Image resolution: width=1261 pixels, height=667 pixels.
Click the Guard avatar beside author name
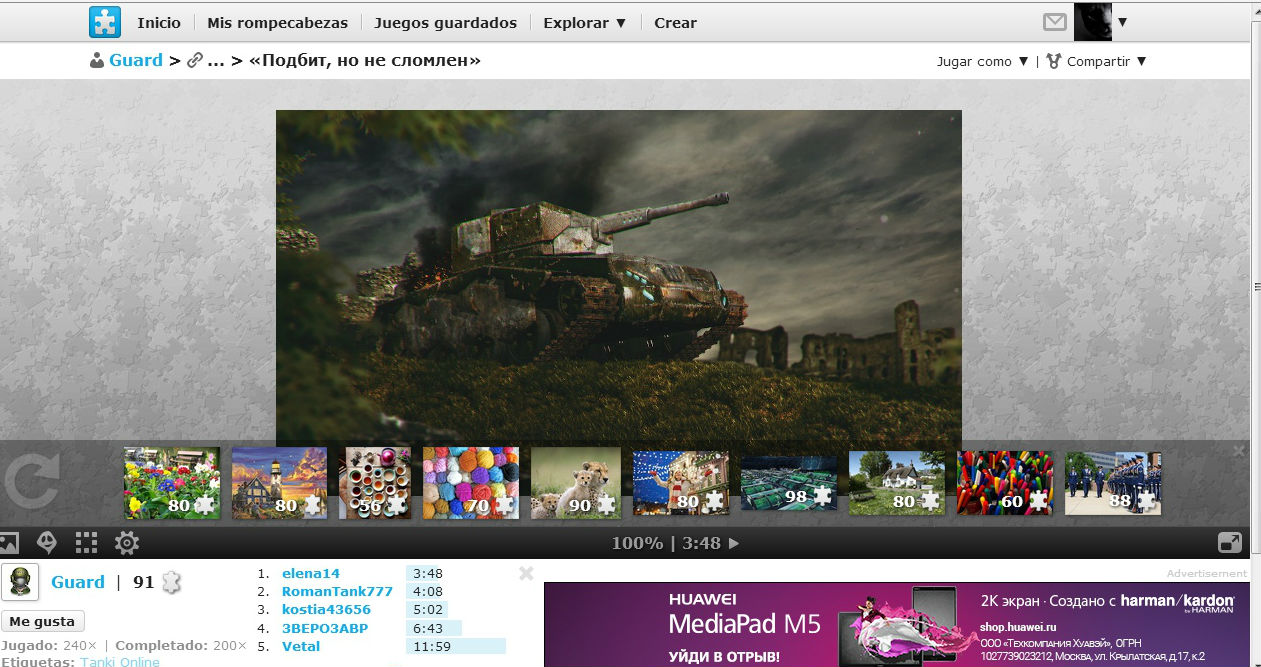coord(21,582)
